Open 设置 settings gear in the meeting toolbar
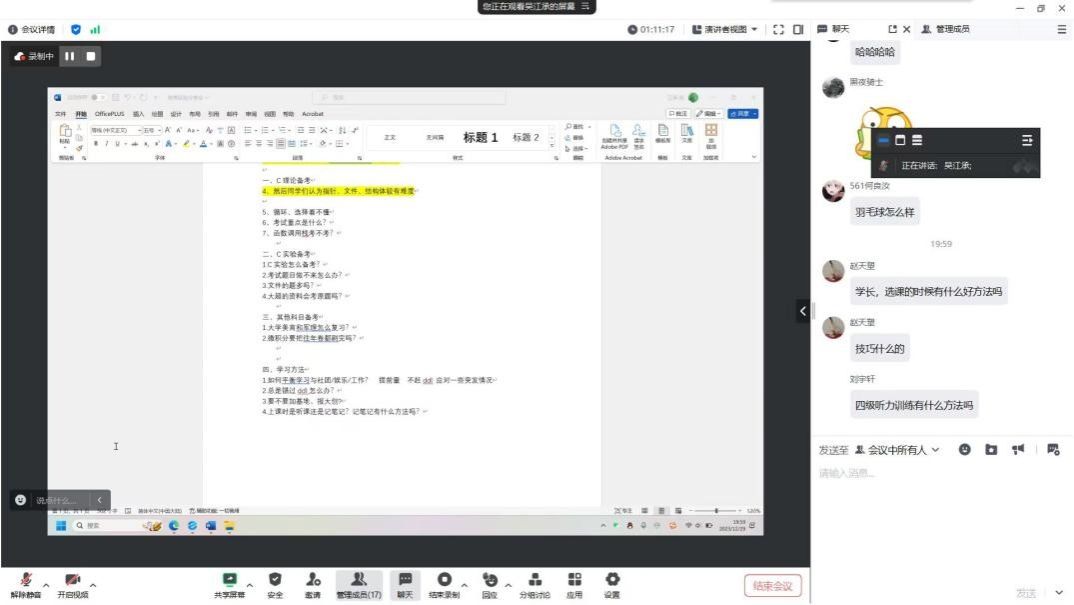 [x=612, y=581]
